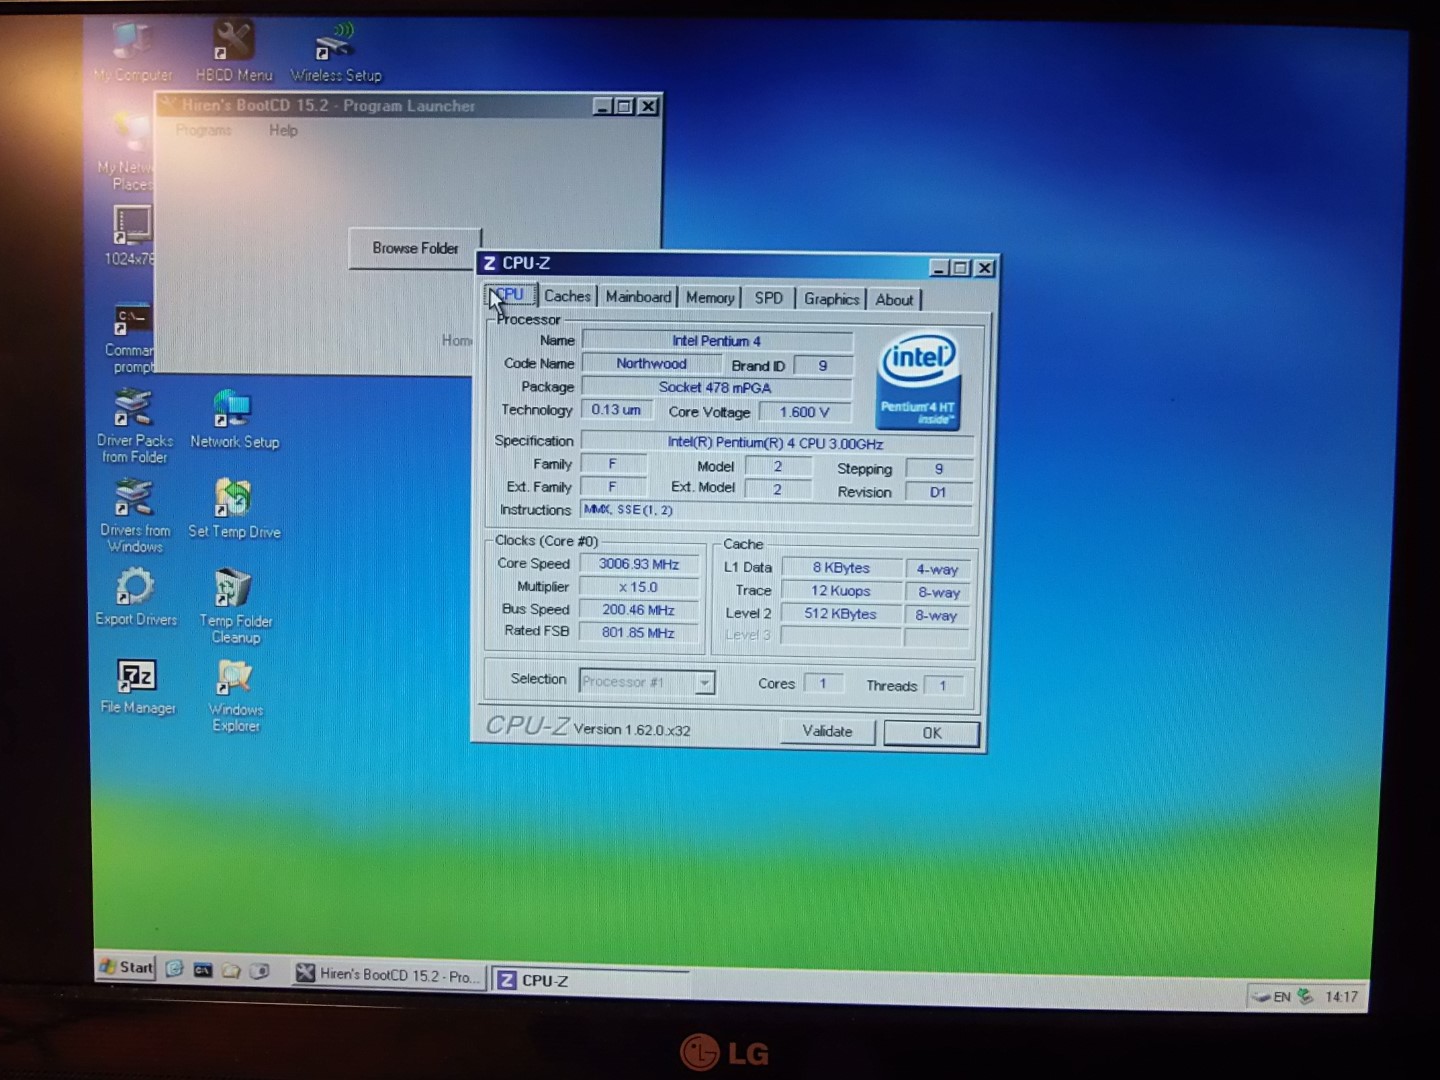
Task: Launch the Export Drivers icon
Action: click(x=135, y=596)
